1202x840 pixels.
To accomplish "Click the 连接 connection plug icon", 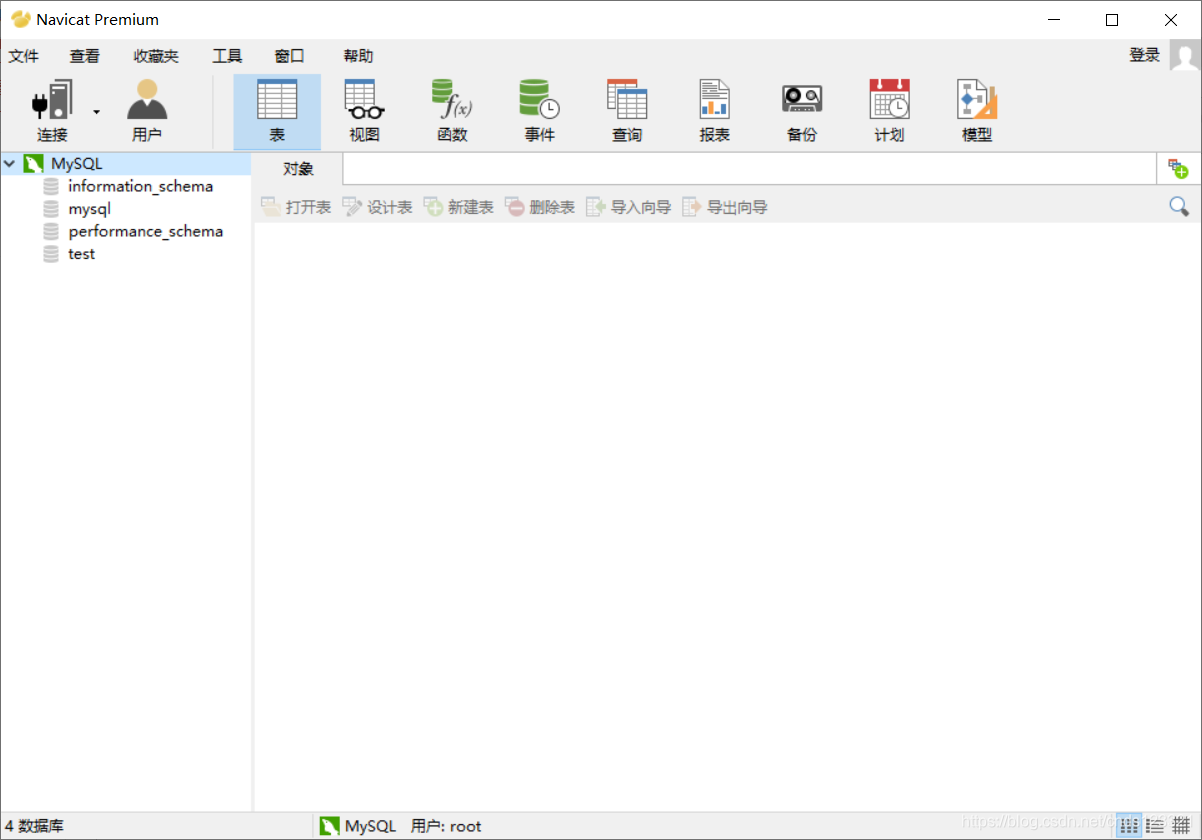I will pos(52,101).
